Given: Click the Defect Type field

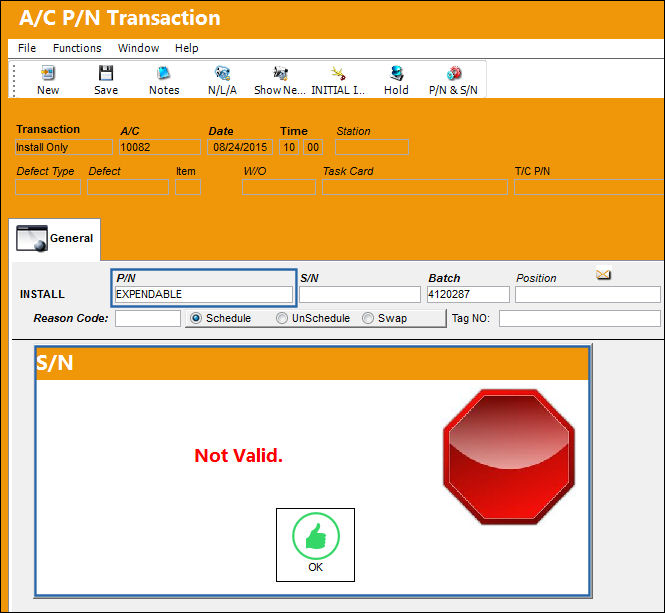Looking at the screenshot, I should tap(48, 187).
